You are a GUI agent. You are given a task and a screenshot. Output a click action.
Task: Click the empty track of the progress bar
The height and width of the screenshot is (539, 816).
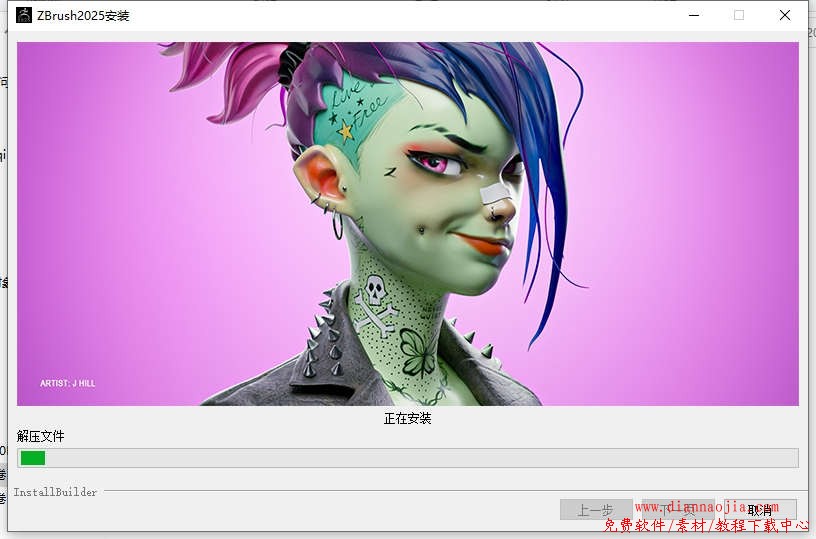pos(420,458)
